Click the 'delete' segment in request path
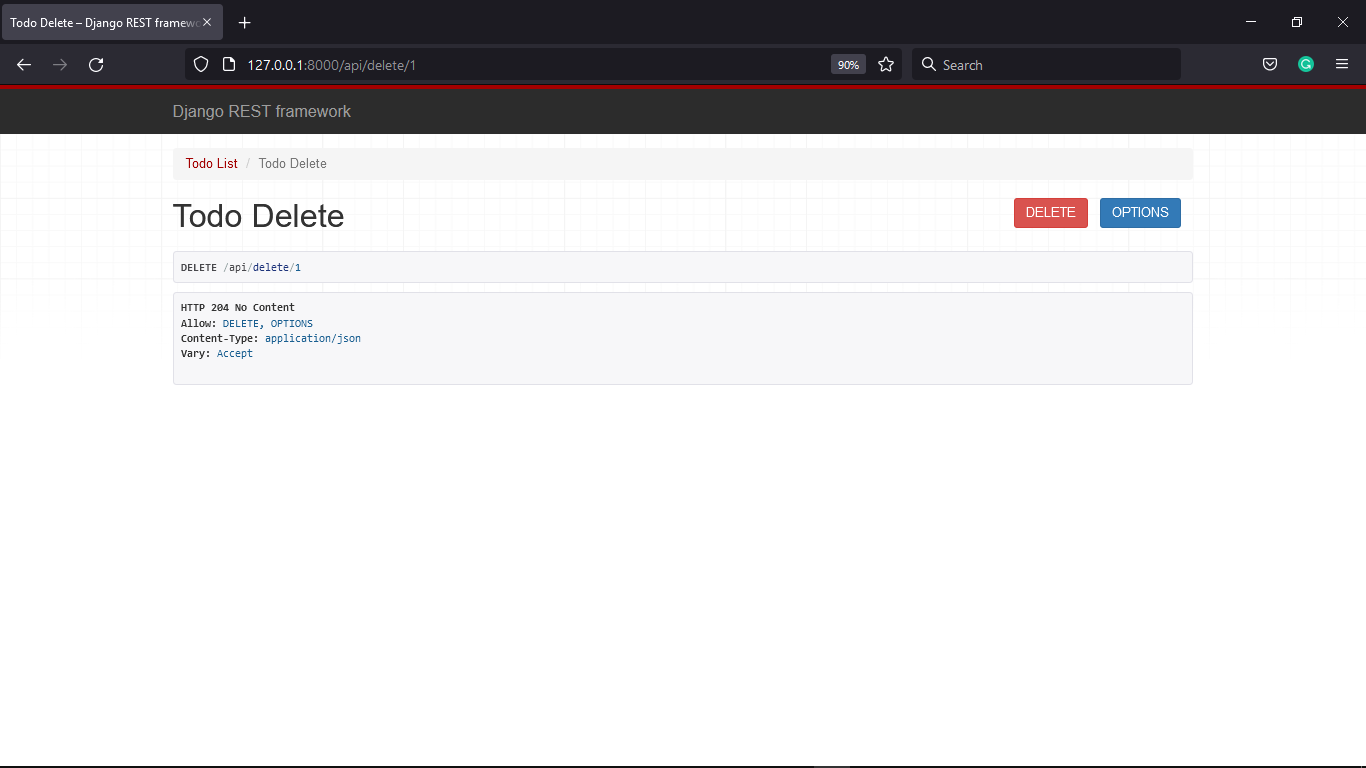 271,268
